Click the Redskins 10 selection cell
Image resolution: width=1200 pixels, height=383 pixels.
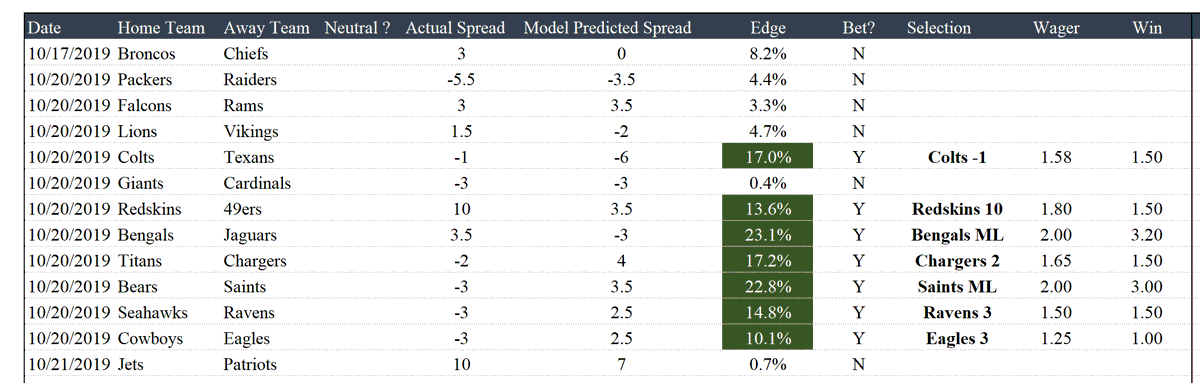pyautogui.click(x=957, y=209)
